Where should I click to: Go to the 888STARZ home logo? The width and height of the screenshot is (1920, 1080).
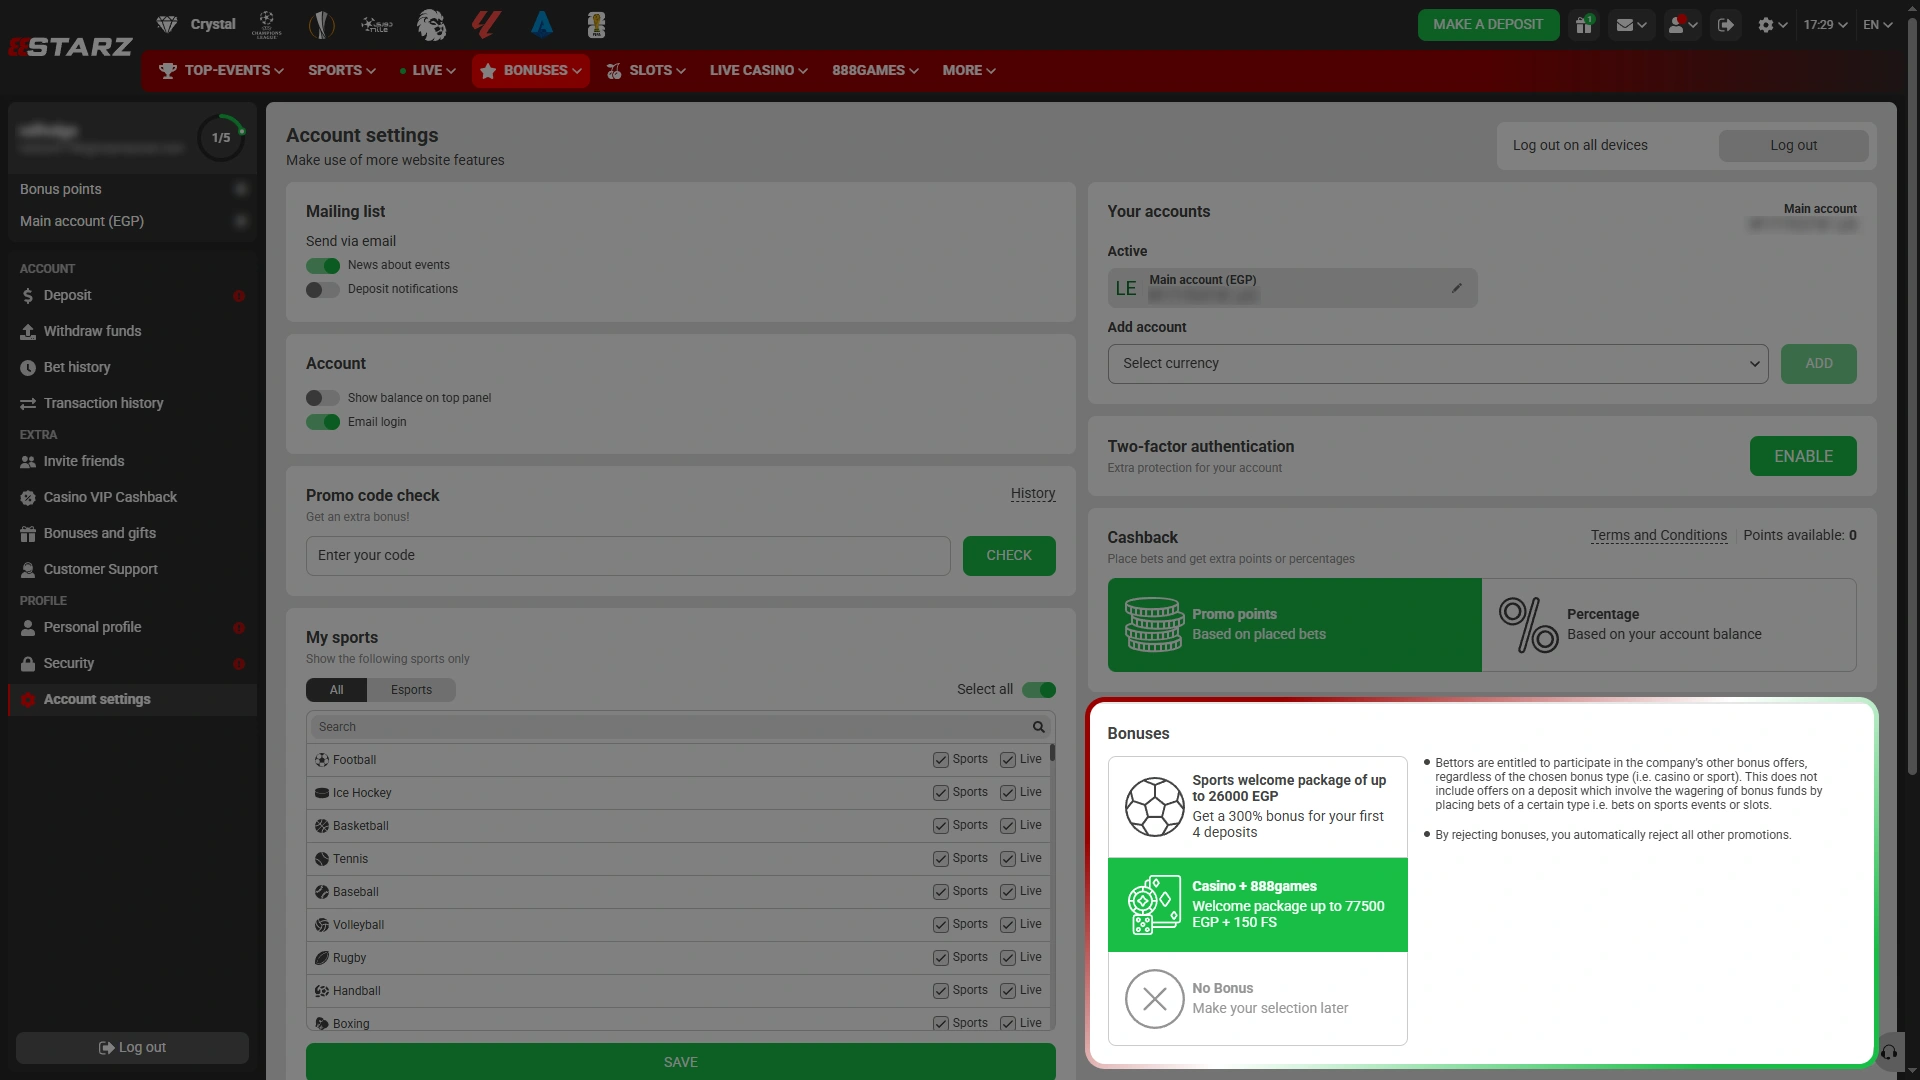(x=70, y=47)
